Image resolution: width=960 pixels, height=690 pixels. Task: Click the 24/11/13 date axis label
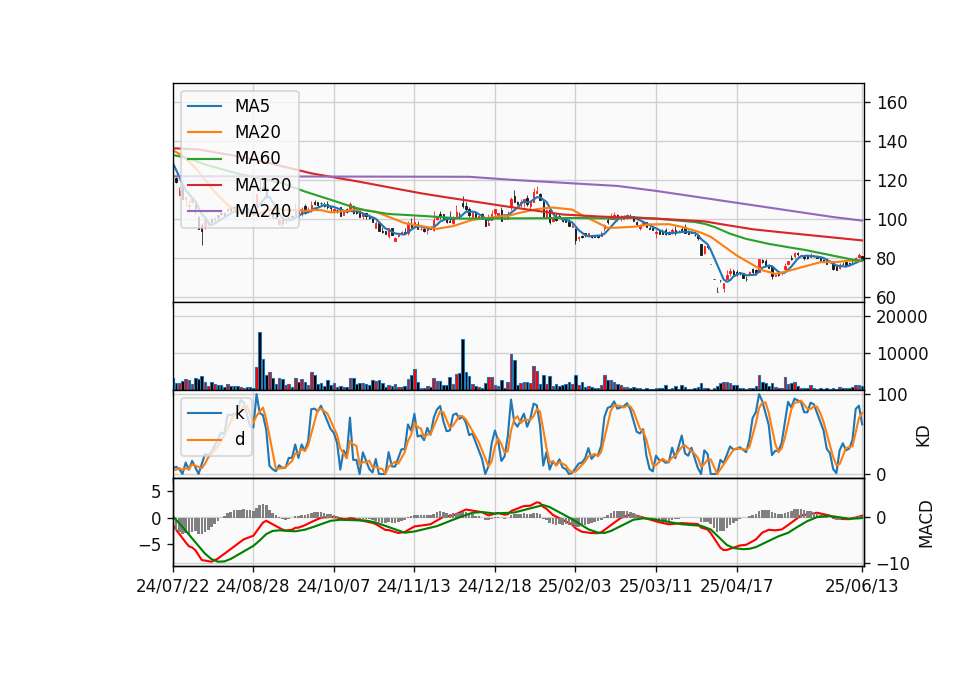[x=414, y=586]
